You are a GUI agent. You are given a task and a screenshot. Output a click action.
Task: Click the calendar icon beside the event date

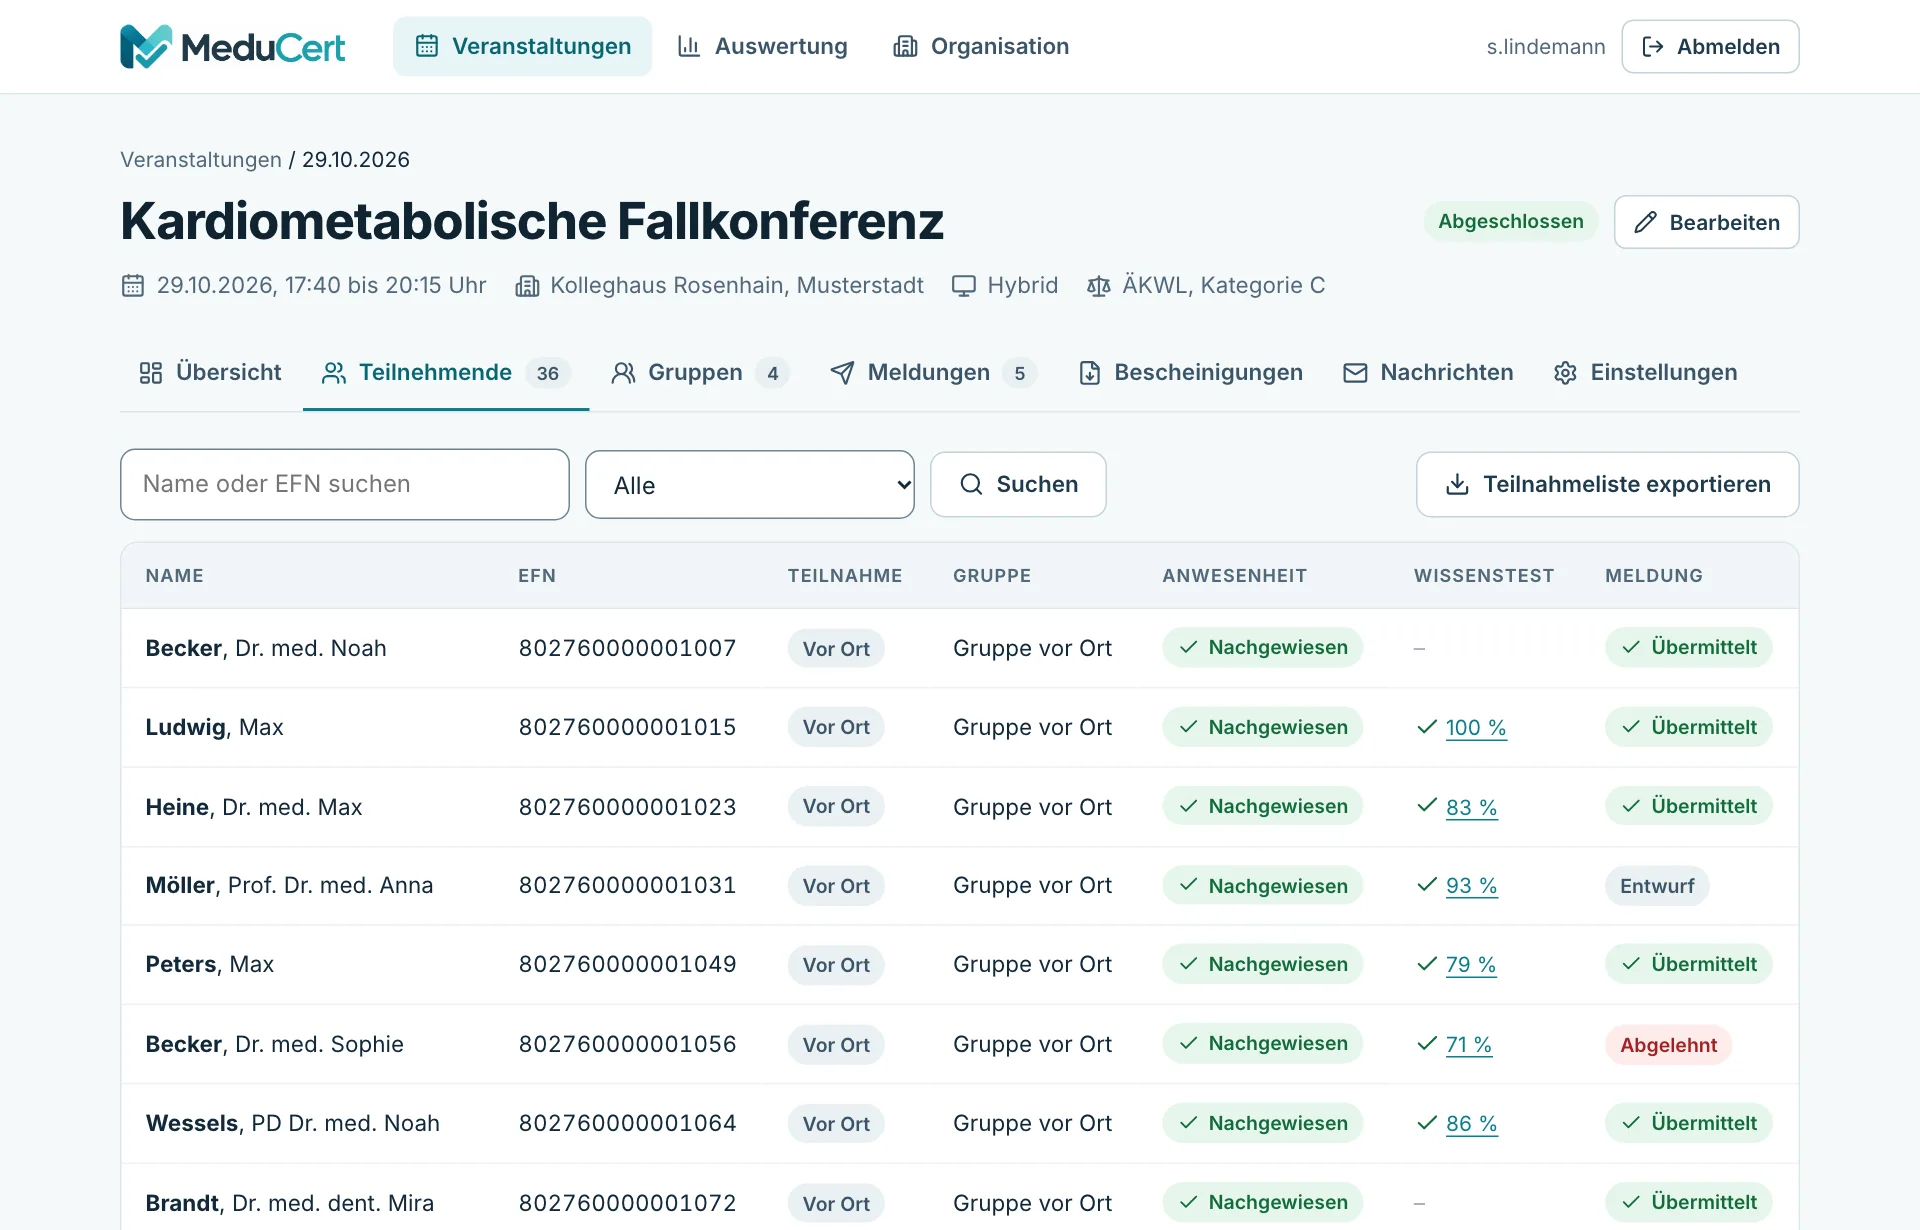133,286
